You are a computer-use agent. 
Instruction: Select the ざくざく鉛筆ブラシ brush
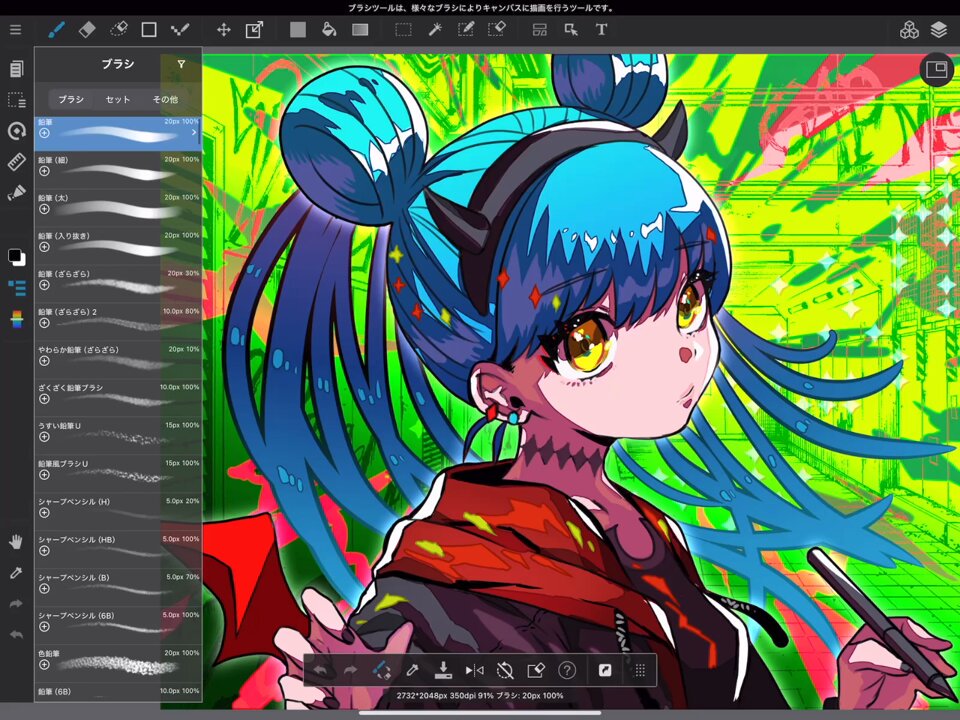tap(118, 397)
